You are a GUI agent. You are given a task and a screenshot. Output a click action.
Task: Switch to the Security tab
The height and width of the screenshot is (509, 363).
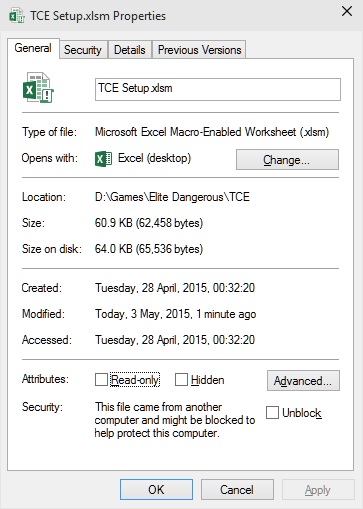(83, 50)
